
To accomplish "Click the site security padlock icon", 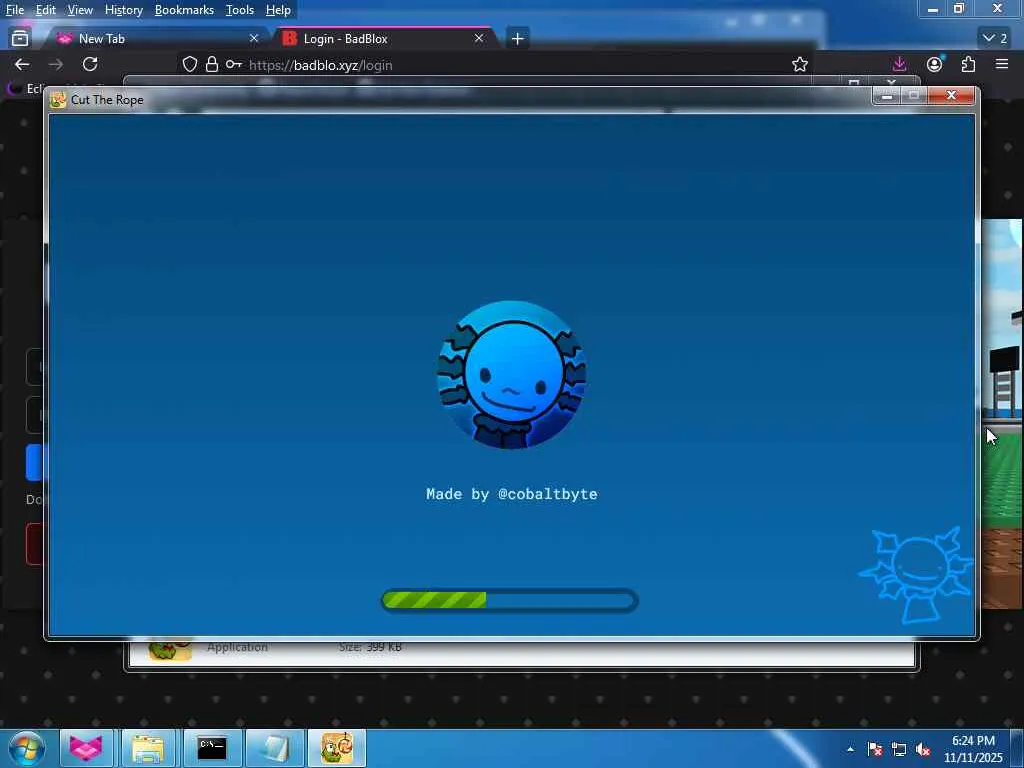I will click(212, 64).
